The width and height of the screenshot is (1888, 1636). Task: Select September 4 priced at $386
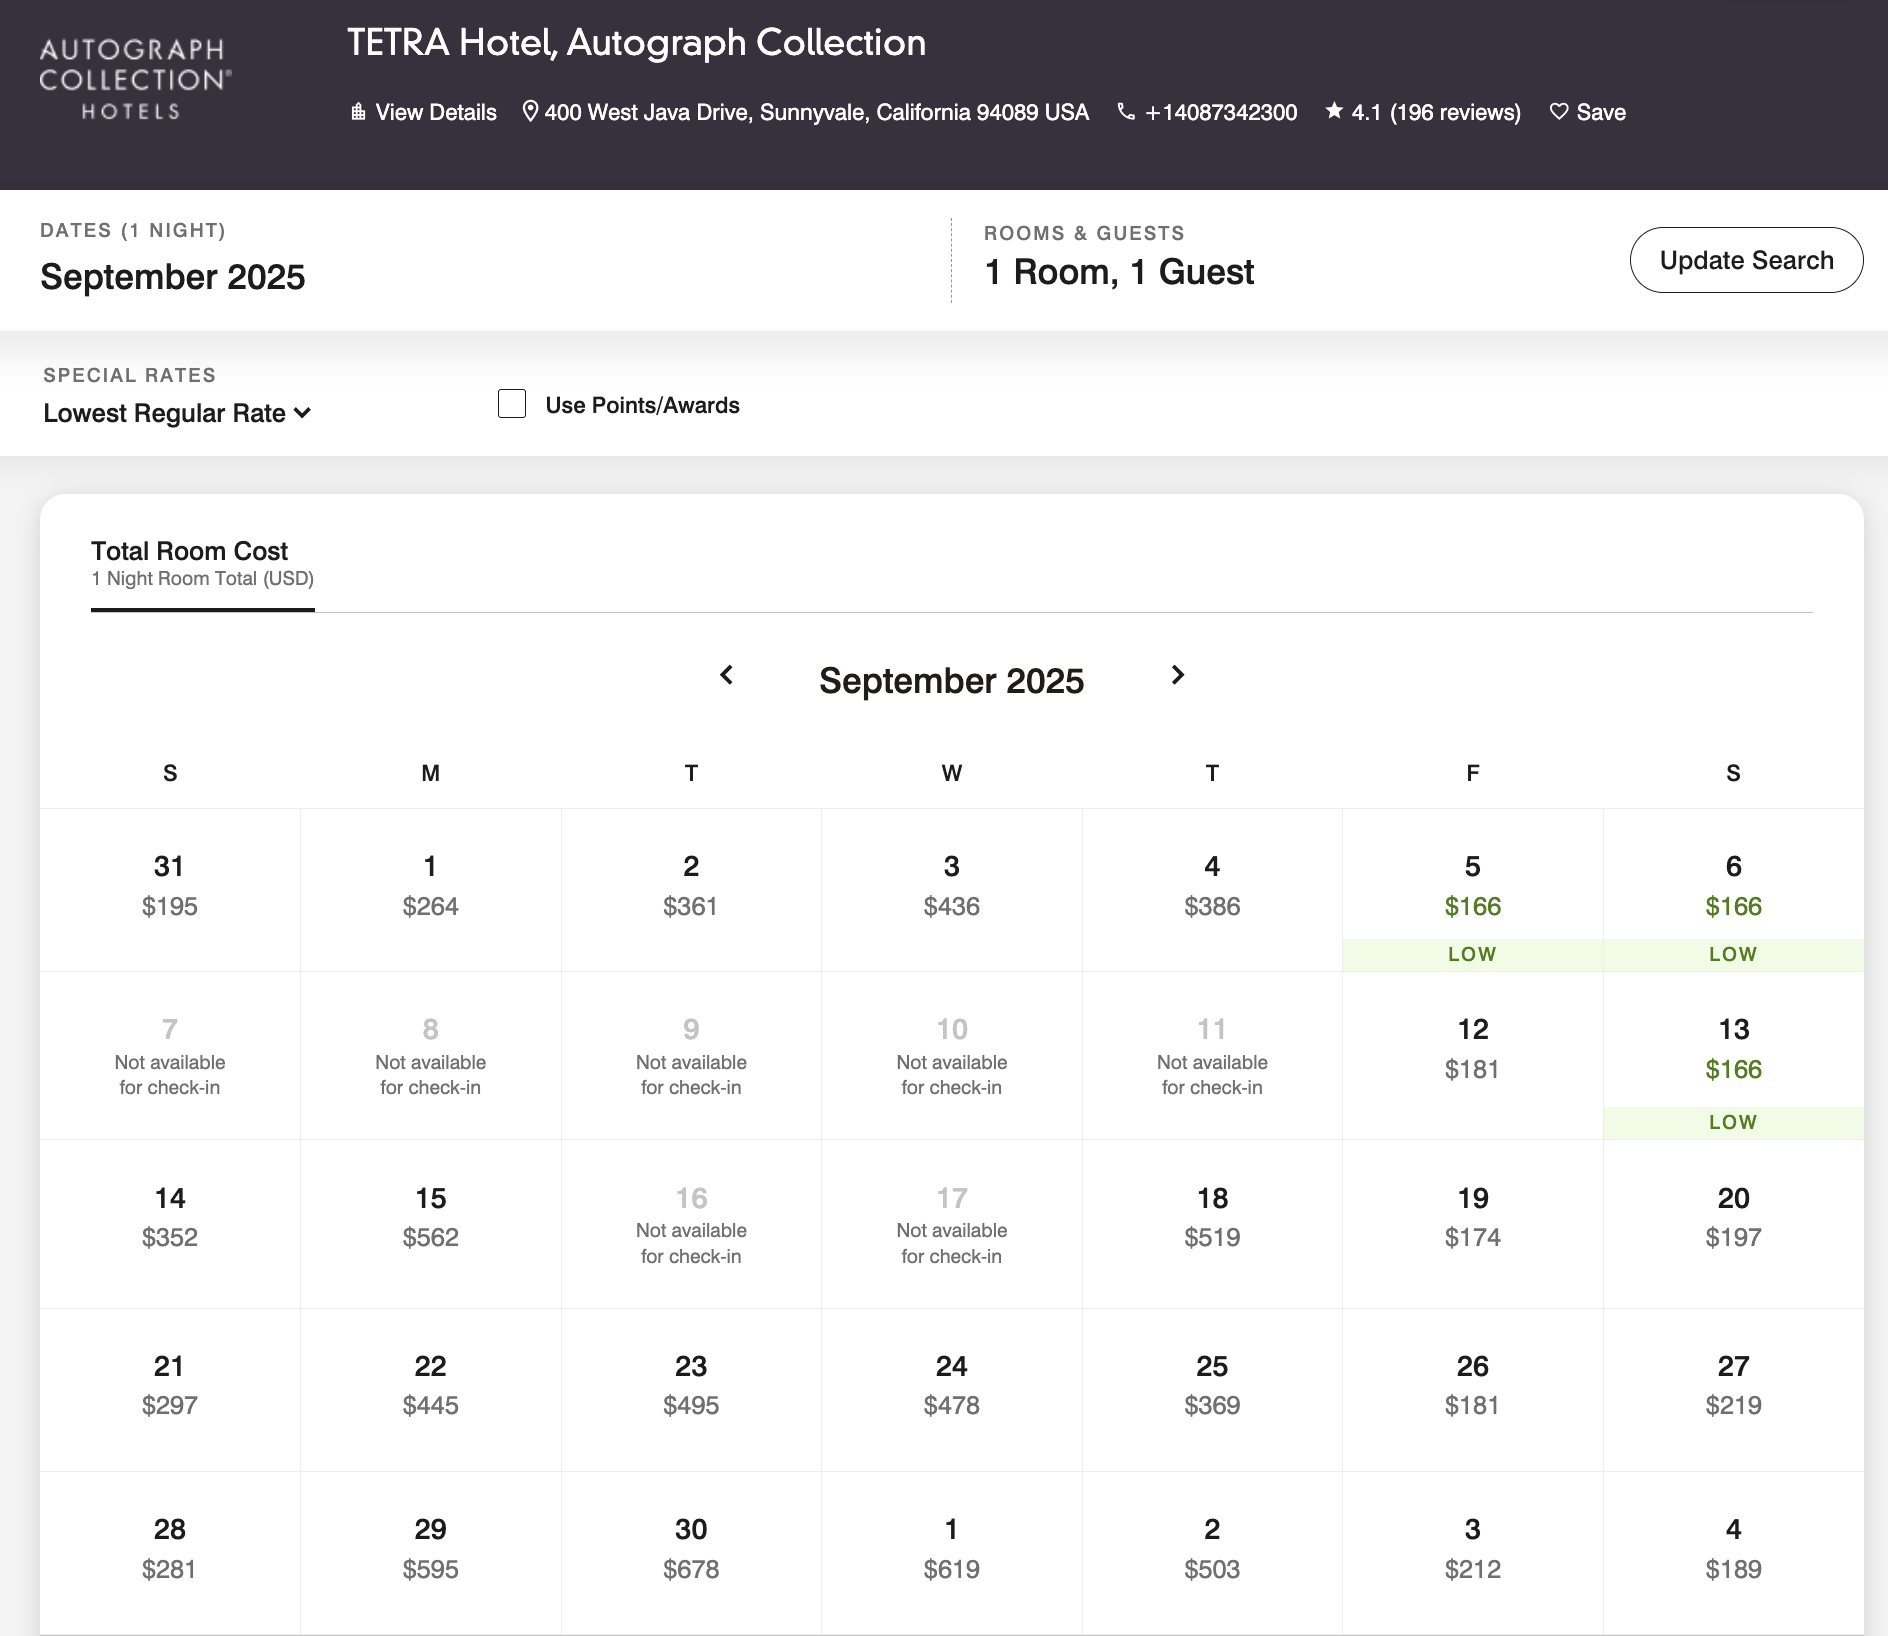click(1212, 890)
